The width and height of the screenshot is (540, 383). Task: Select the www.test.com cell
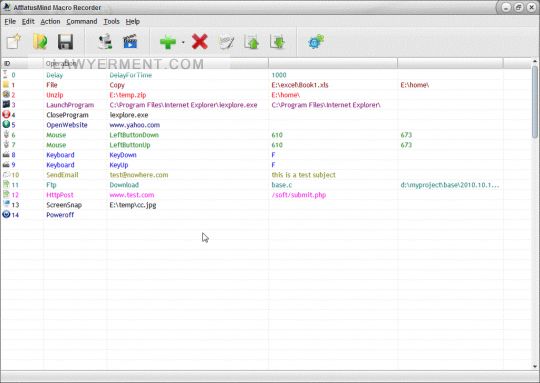(132, 195)
